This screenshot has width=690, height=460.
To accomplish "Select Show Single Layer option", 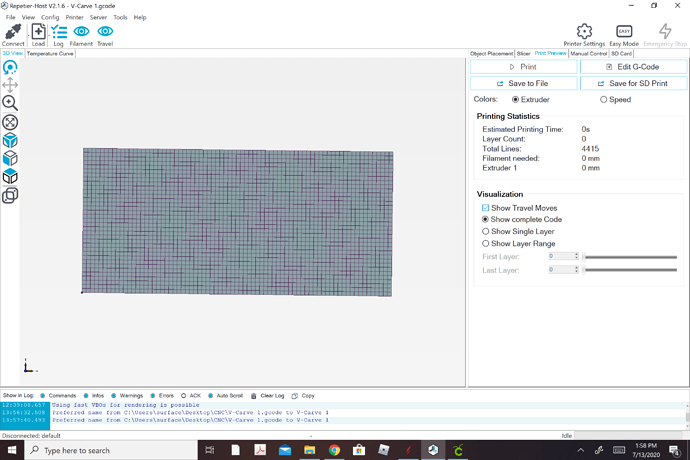I will pos(485,232).
